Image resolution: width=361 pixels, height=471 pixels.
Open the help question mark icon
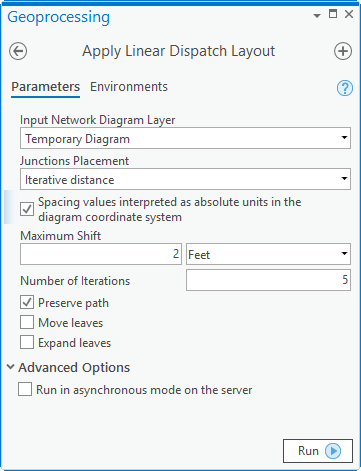345,88
